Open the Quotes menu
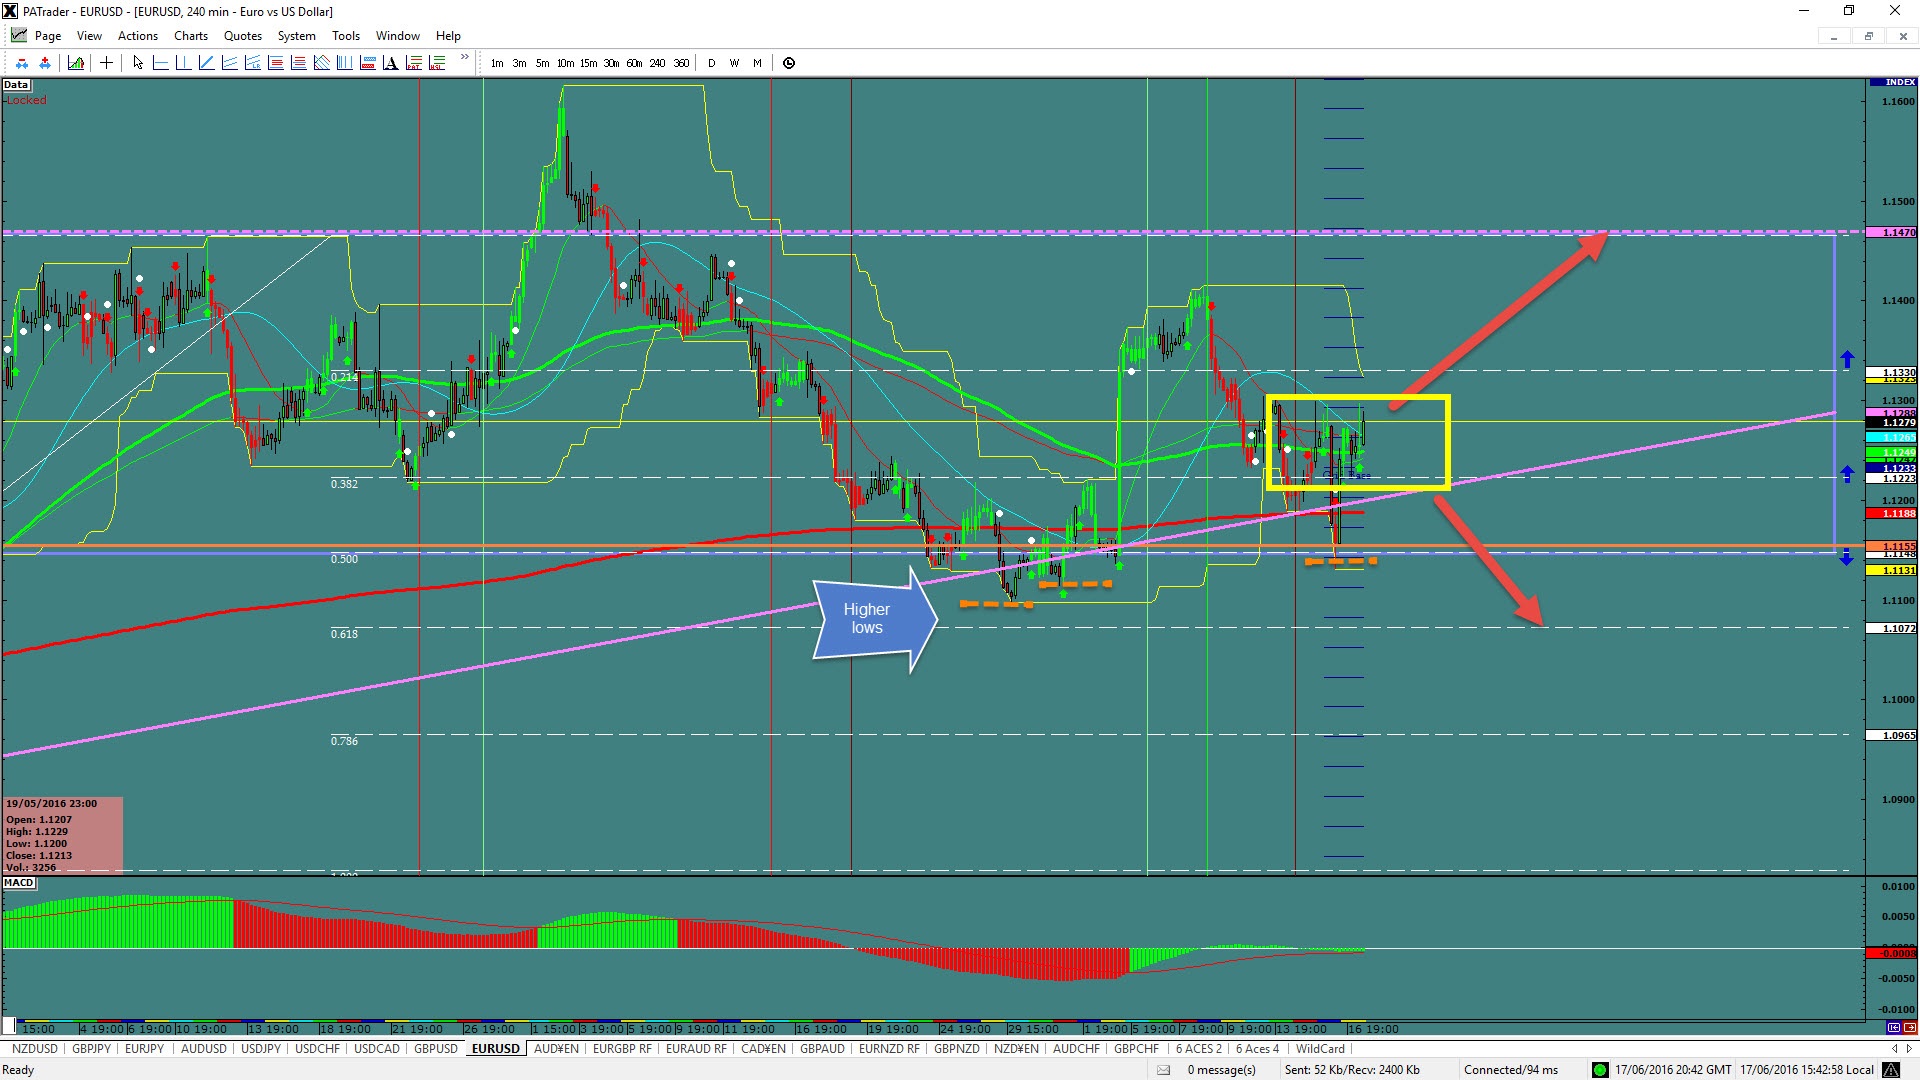The image size is (1920, 1080). click(243, 36)
